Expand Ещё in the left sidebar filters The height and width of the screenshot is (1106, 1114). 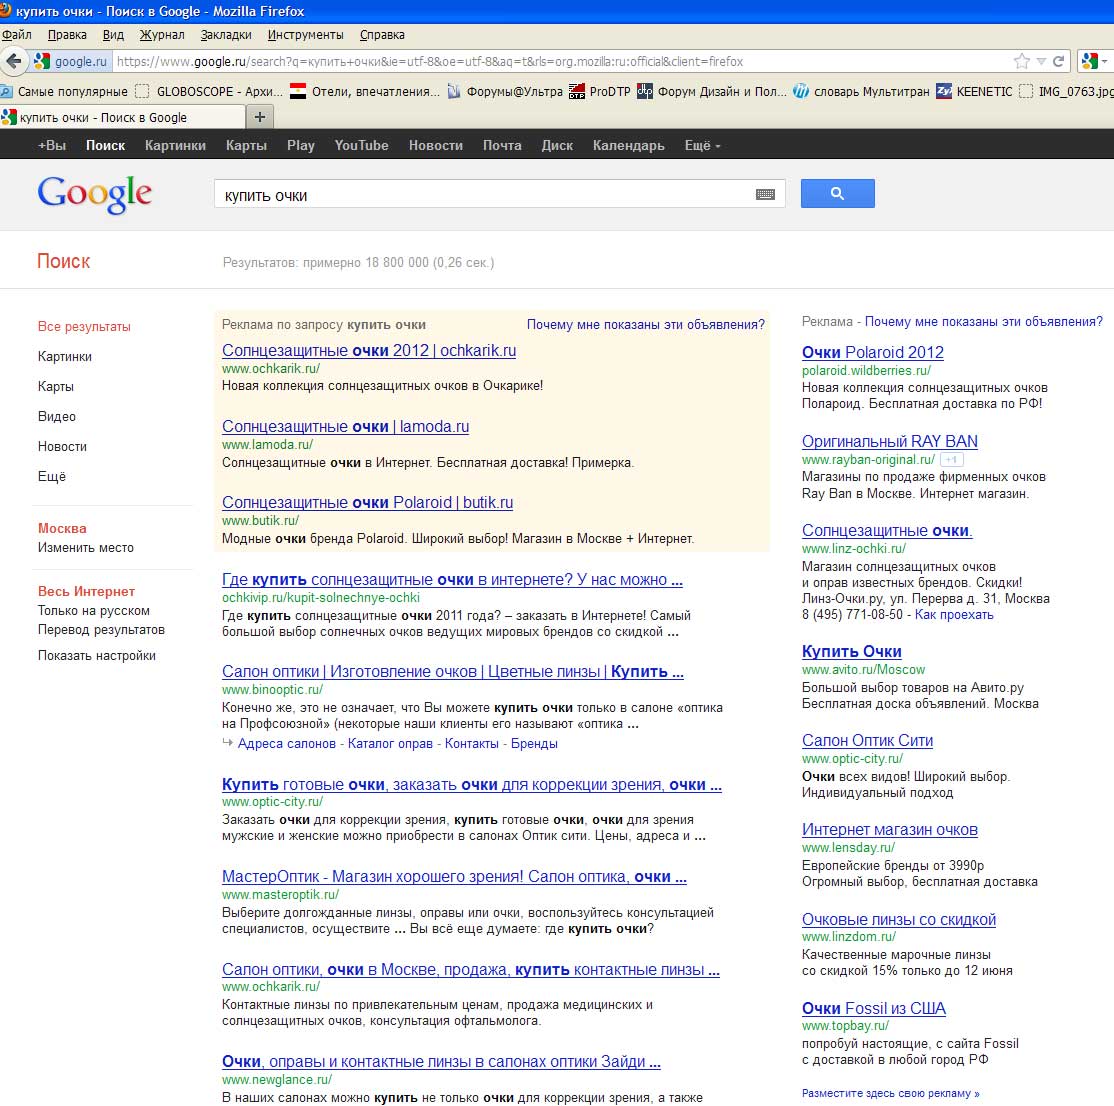point(52,477)
